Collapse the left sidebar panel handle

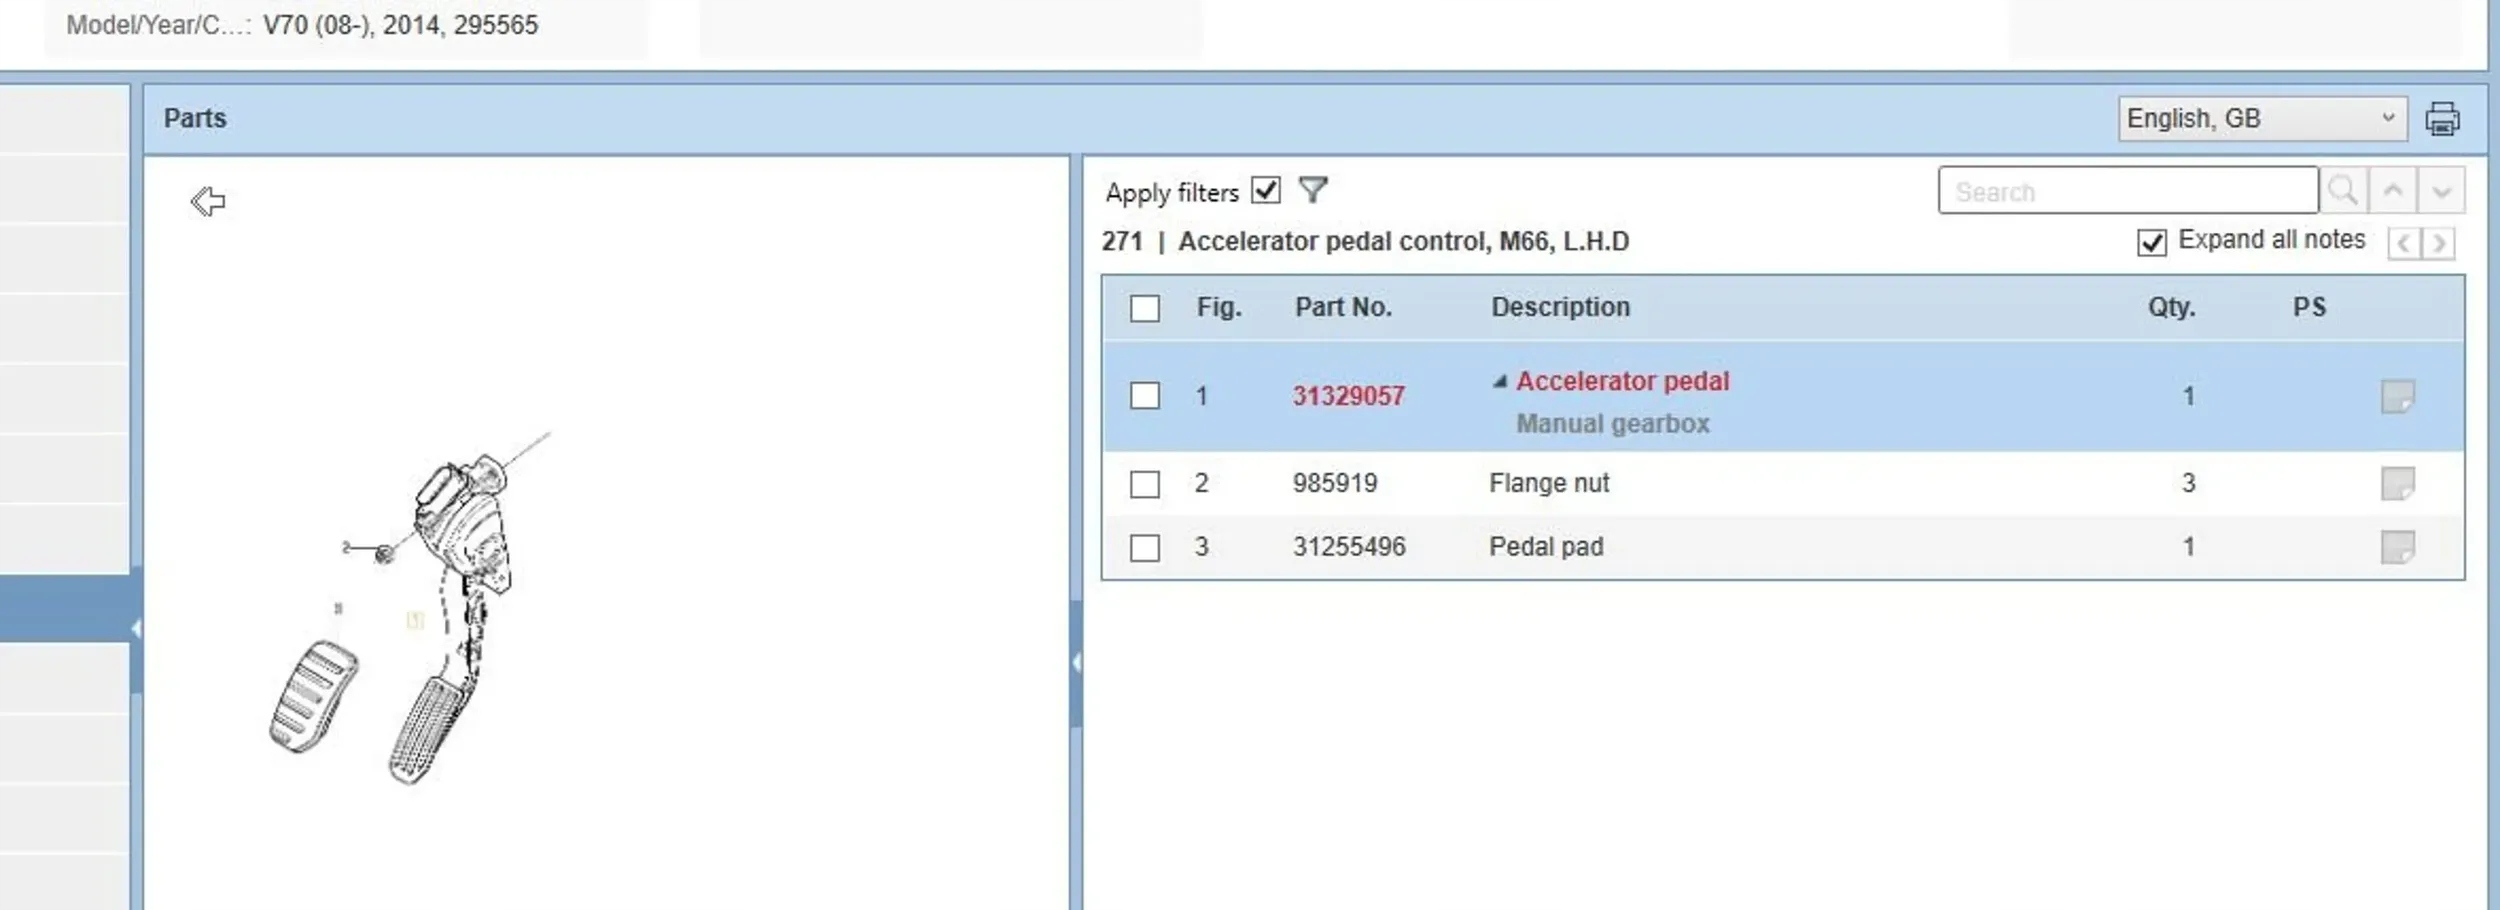(x=136, y=628)
